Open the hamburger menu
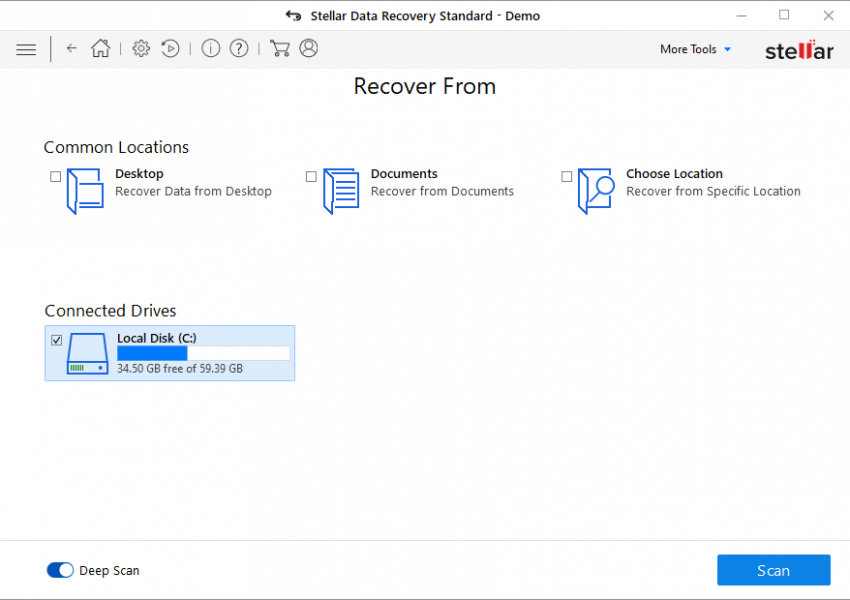Viewport: 850px width, 600px height. tap(26, 48)
